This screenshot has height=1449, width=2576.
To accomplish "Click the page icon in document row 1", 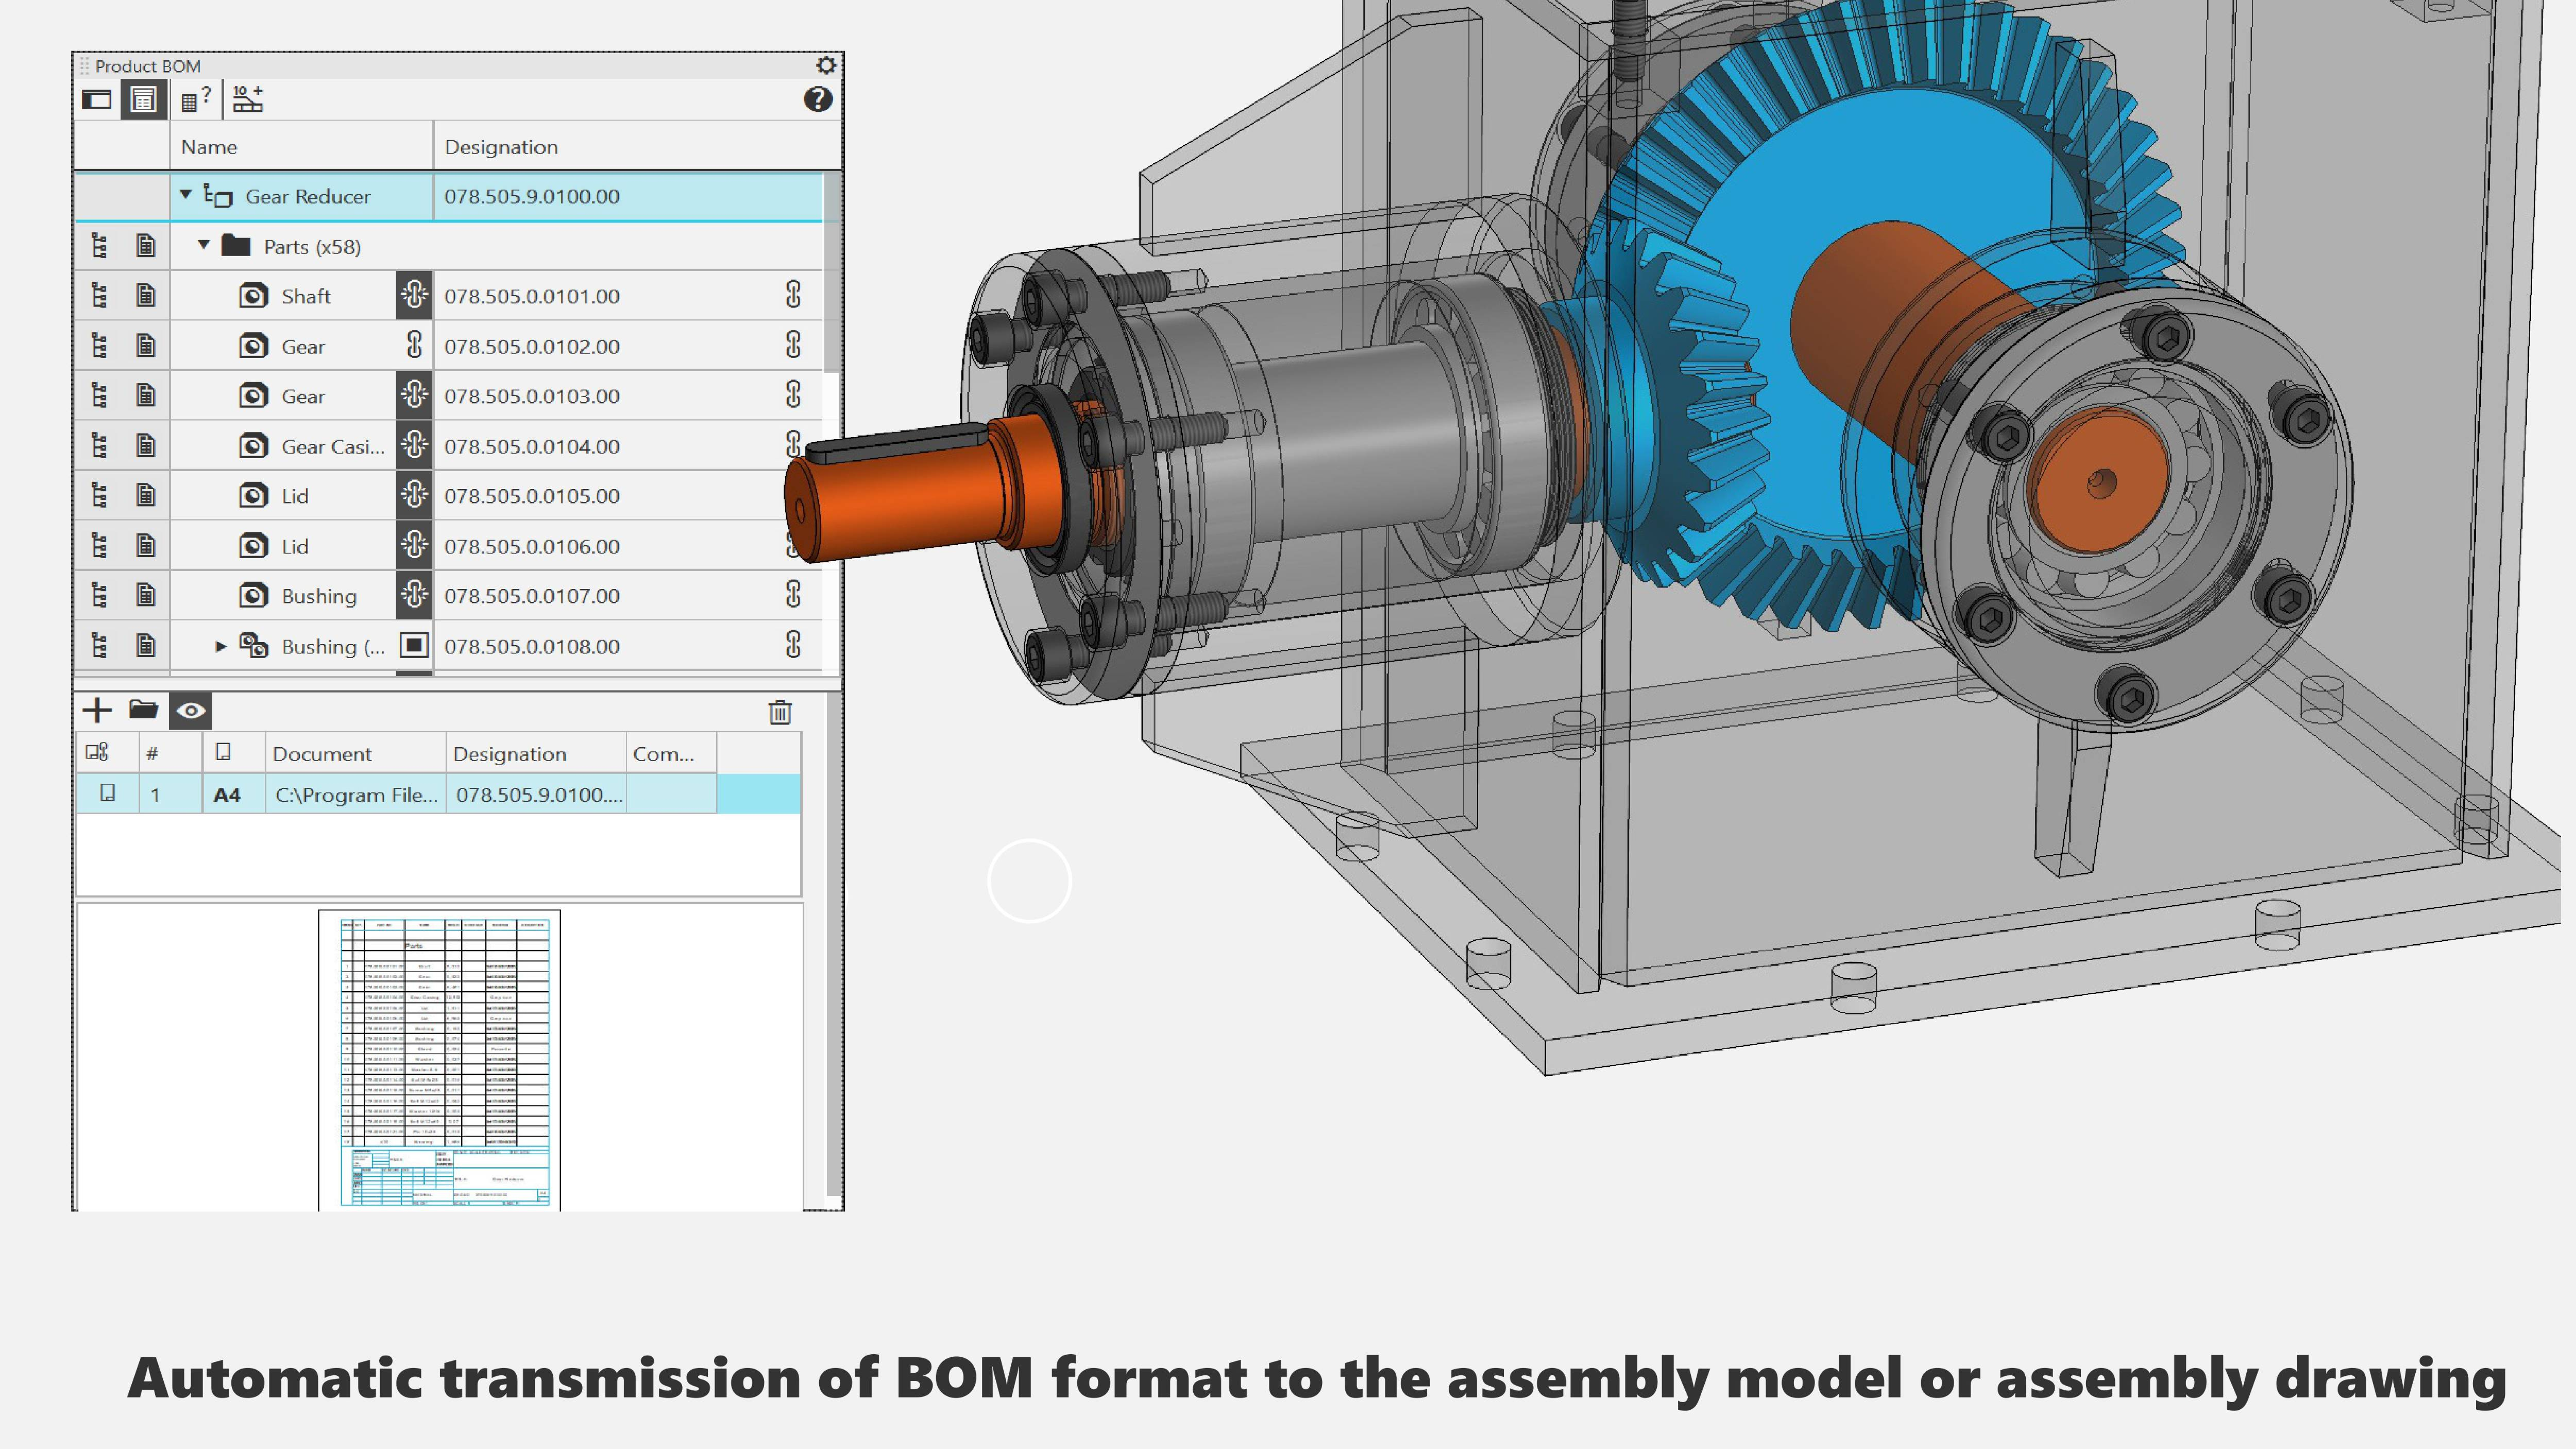I will click(108, 793).
